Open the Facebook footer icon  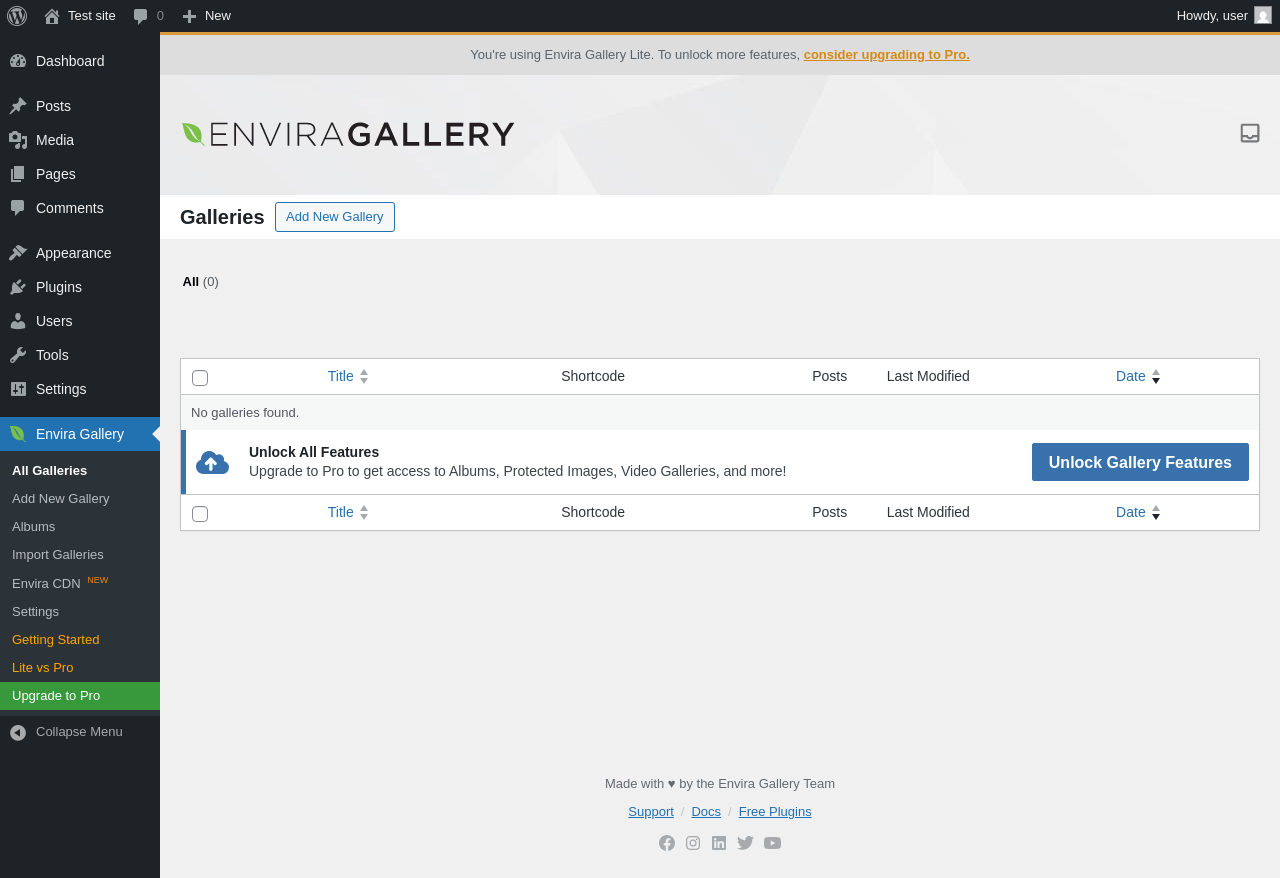[667, 843]
